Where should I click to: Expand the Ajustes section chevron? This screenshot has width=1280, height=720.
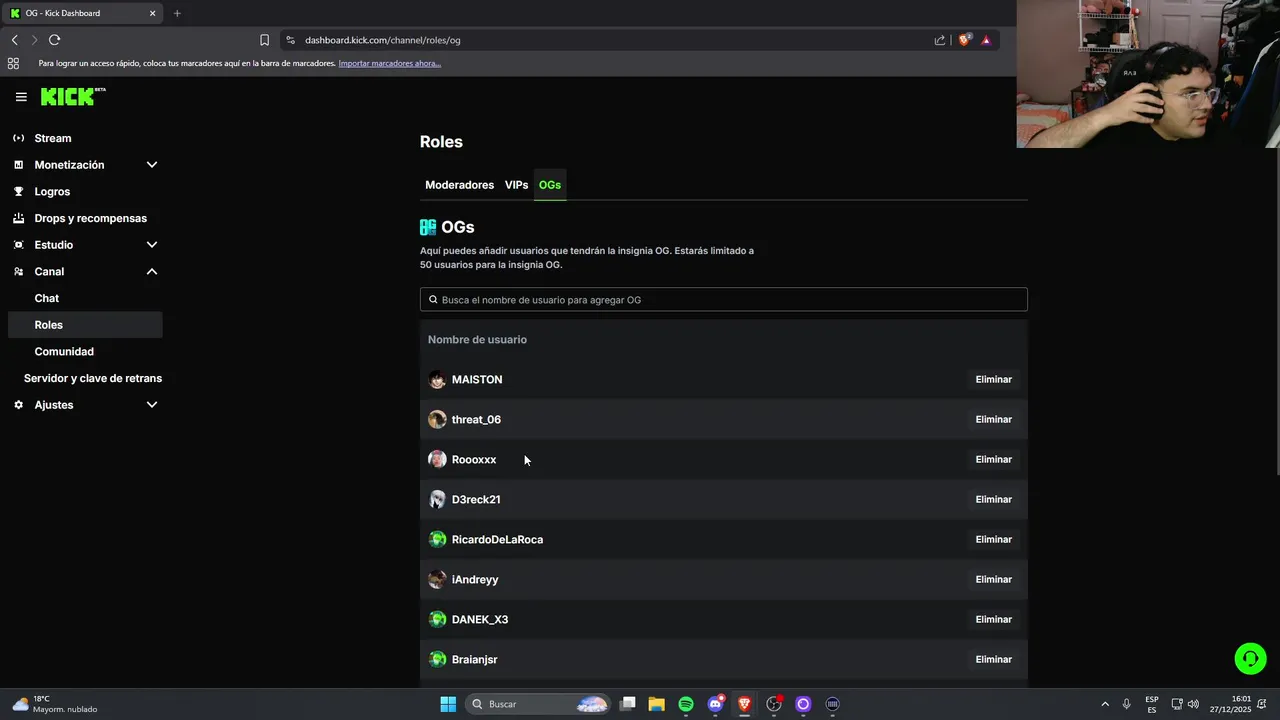coord(152,405)
